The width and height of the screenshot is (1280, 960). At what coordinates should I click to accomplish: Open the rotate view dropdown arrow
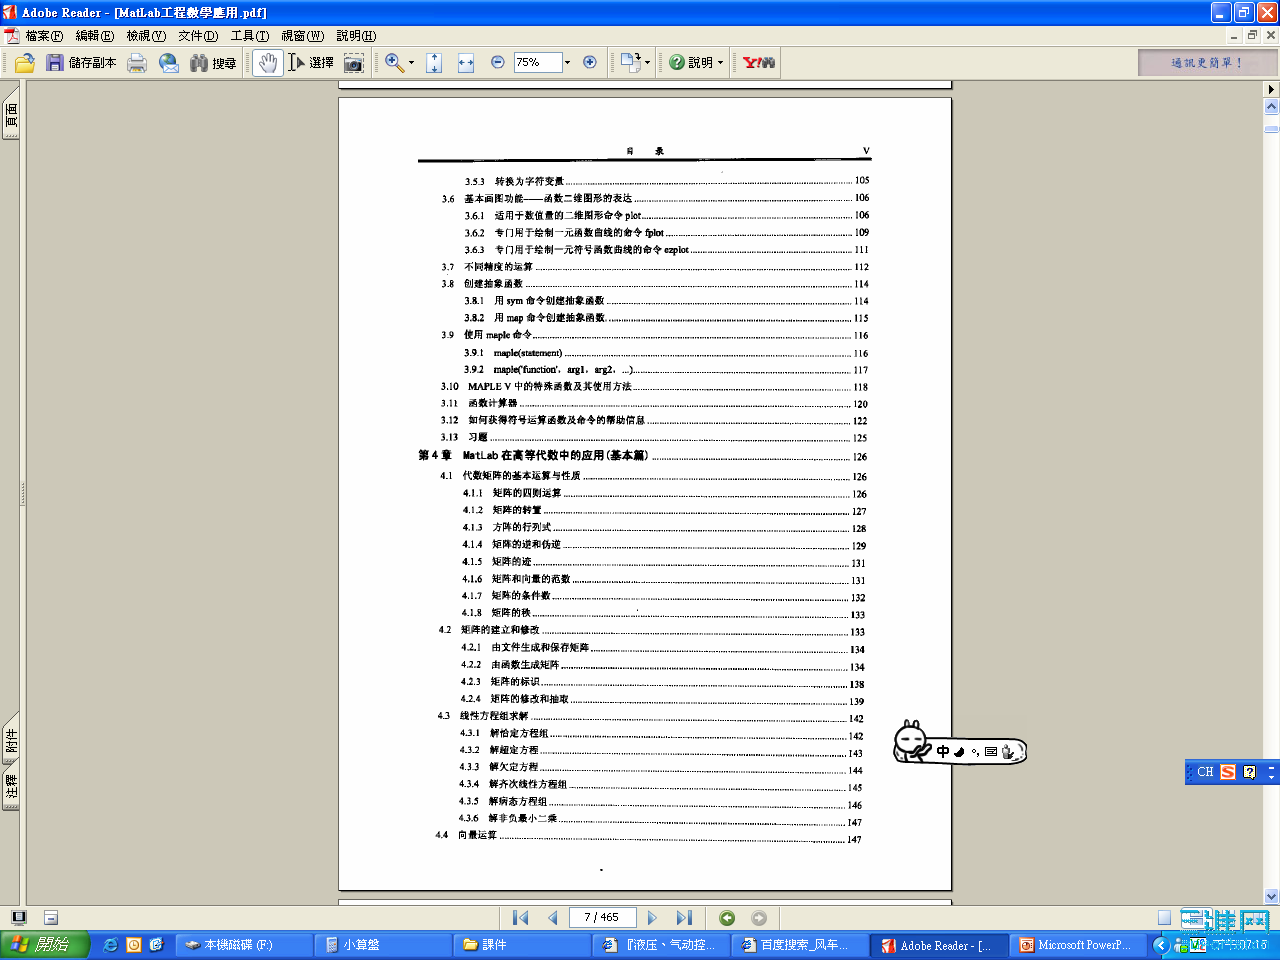[x=647, y=63]
